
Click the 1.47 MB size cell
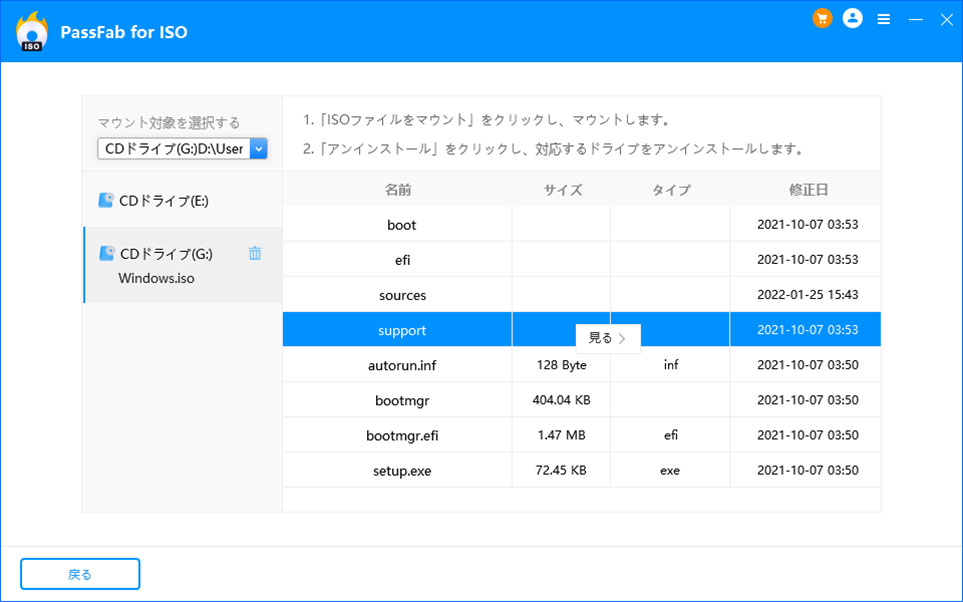click(x=561, y=435)
